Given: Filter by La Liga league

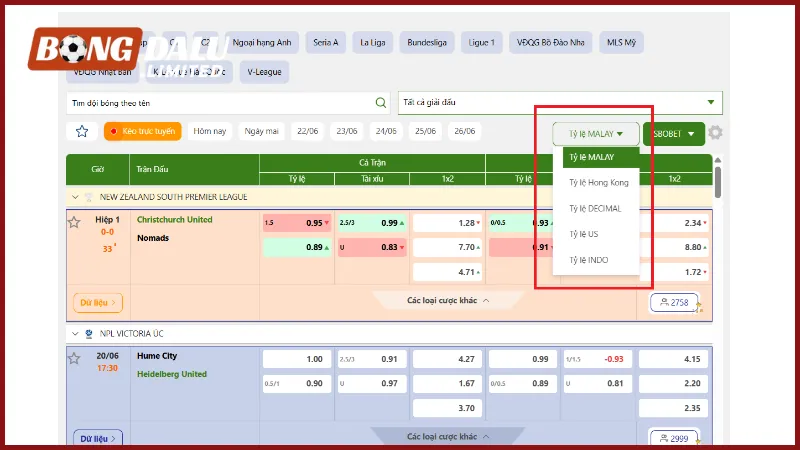Looking at the screenshot, I should click(372, 42).
